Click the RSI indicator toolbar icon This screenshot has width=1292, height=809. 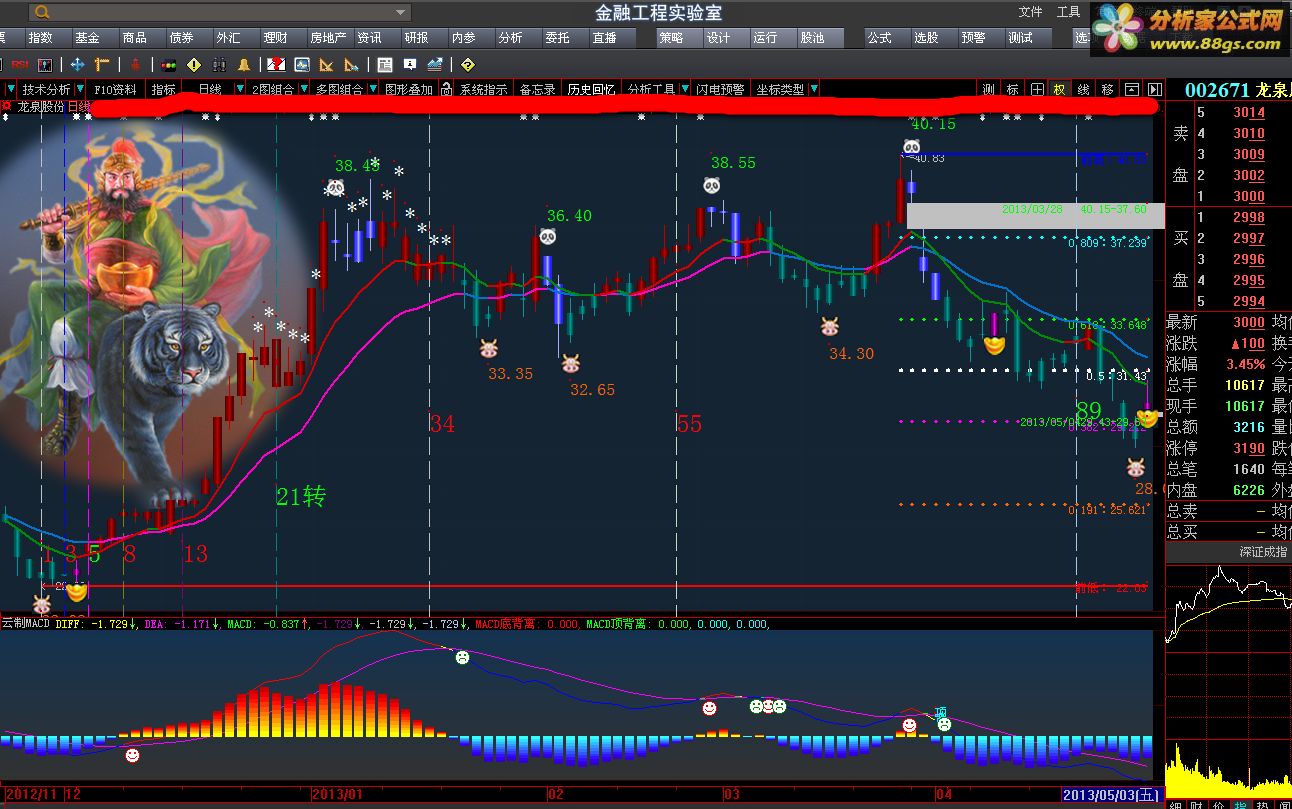(20, 64)
